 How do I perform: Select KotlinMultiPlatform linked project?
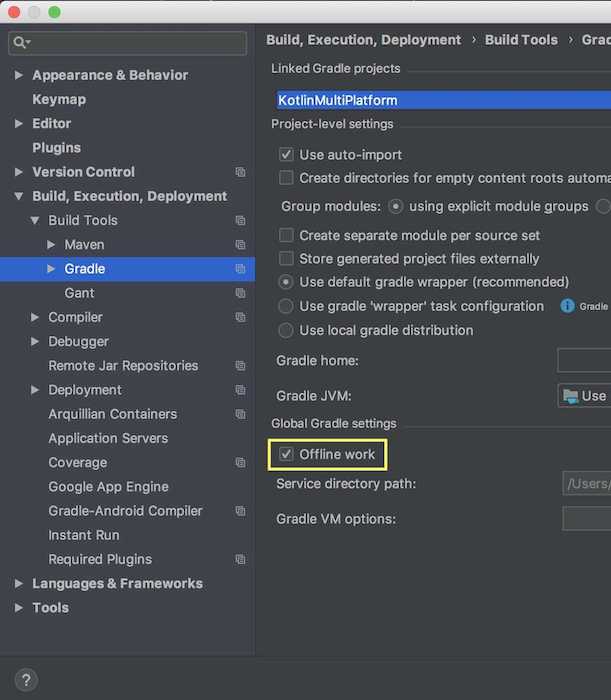pyautogui.click(x=444, y=100)
